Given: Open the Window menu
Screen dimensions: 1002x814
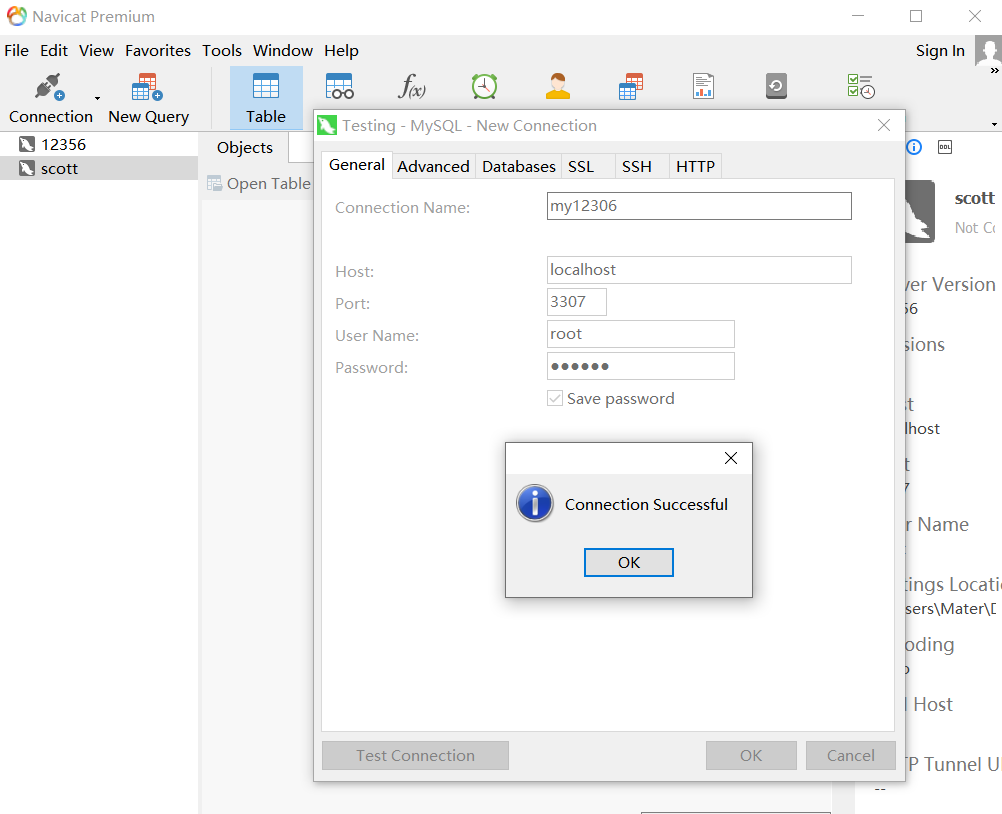Looking at the screenshot, I should pos(282,50).
